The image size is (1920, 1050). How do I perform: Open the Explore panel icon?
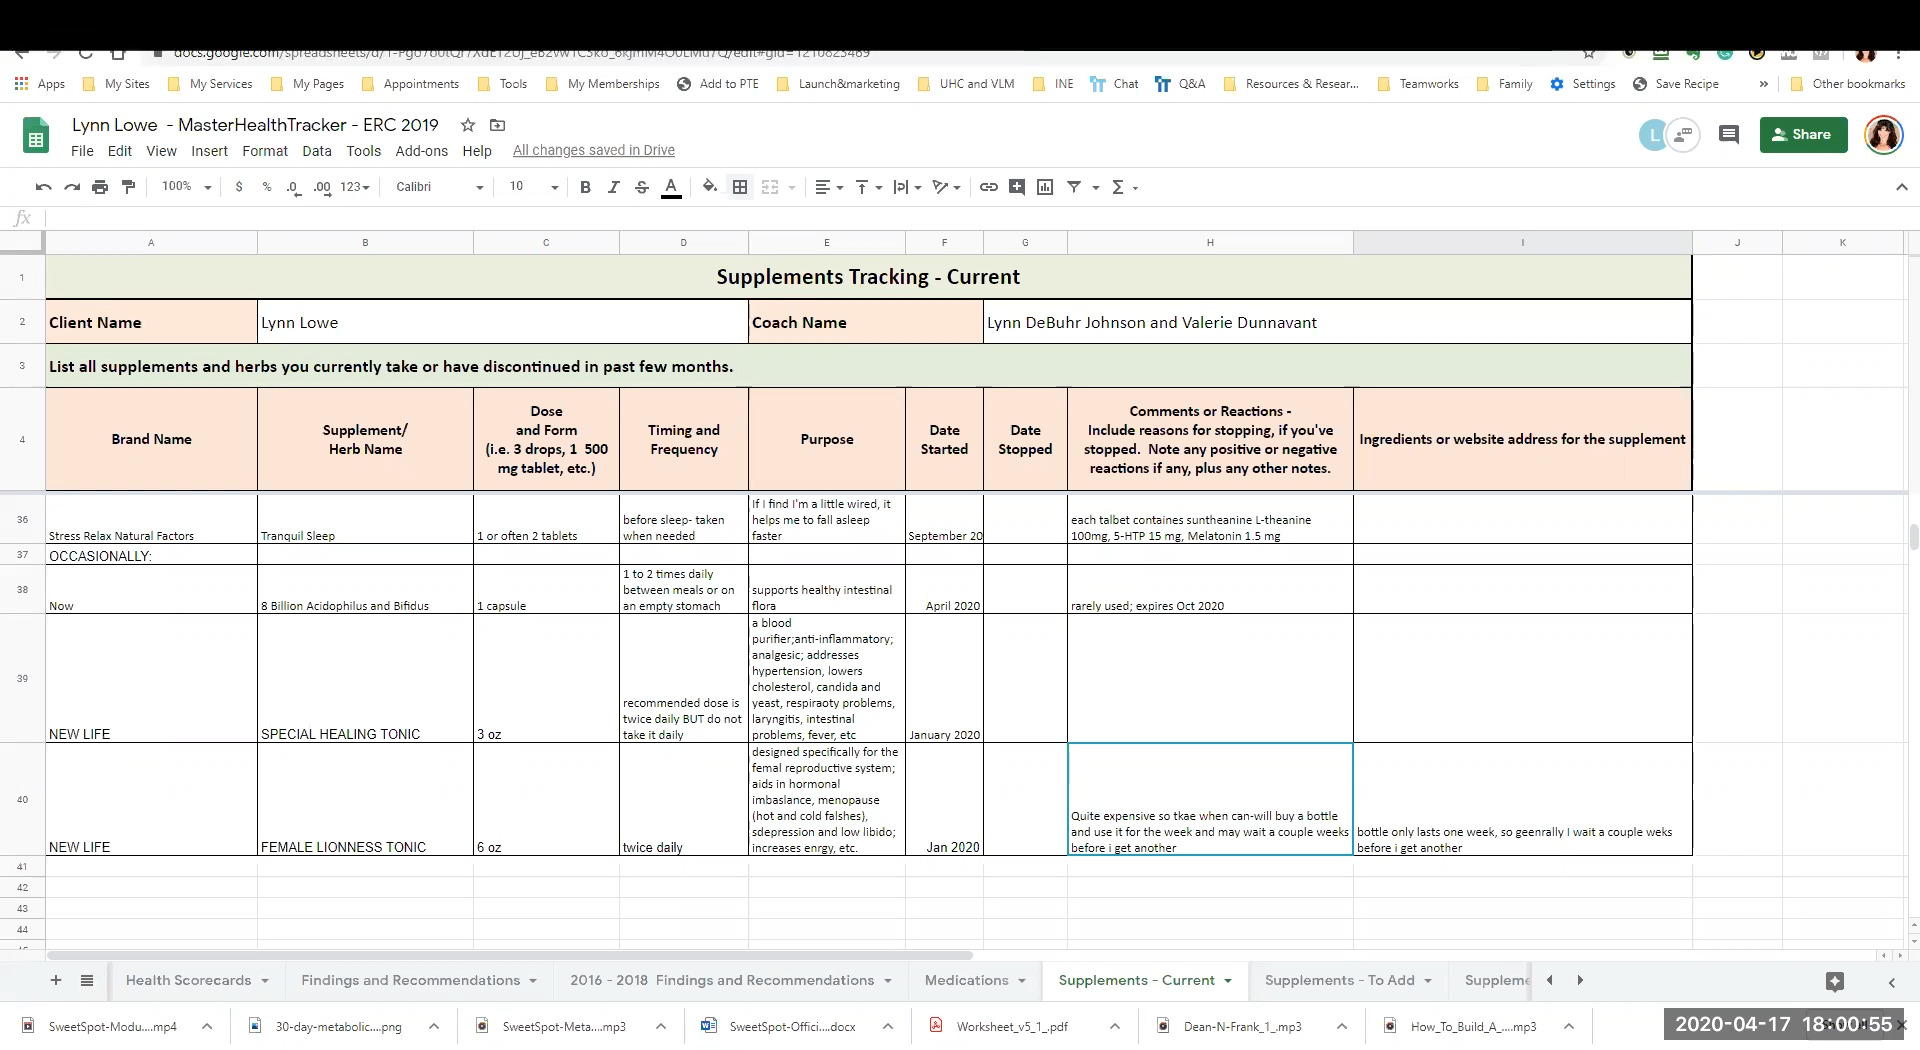coord(1835,982)
